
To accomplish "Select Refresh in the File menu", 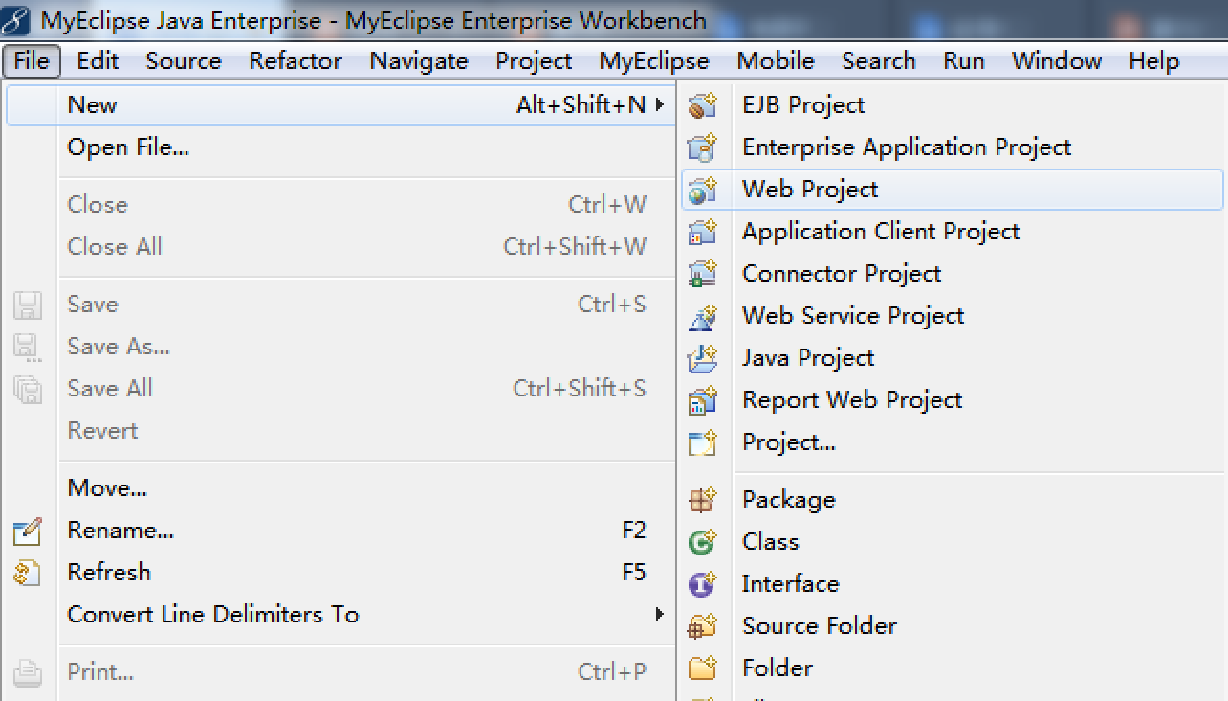I will [x=109, y=572].
